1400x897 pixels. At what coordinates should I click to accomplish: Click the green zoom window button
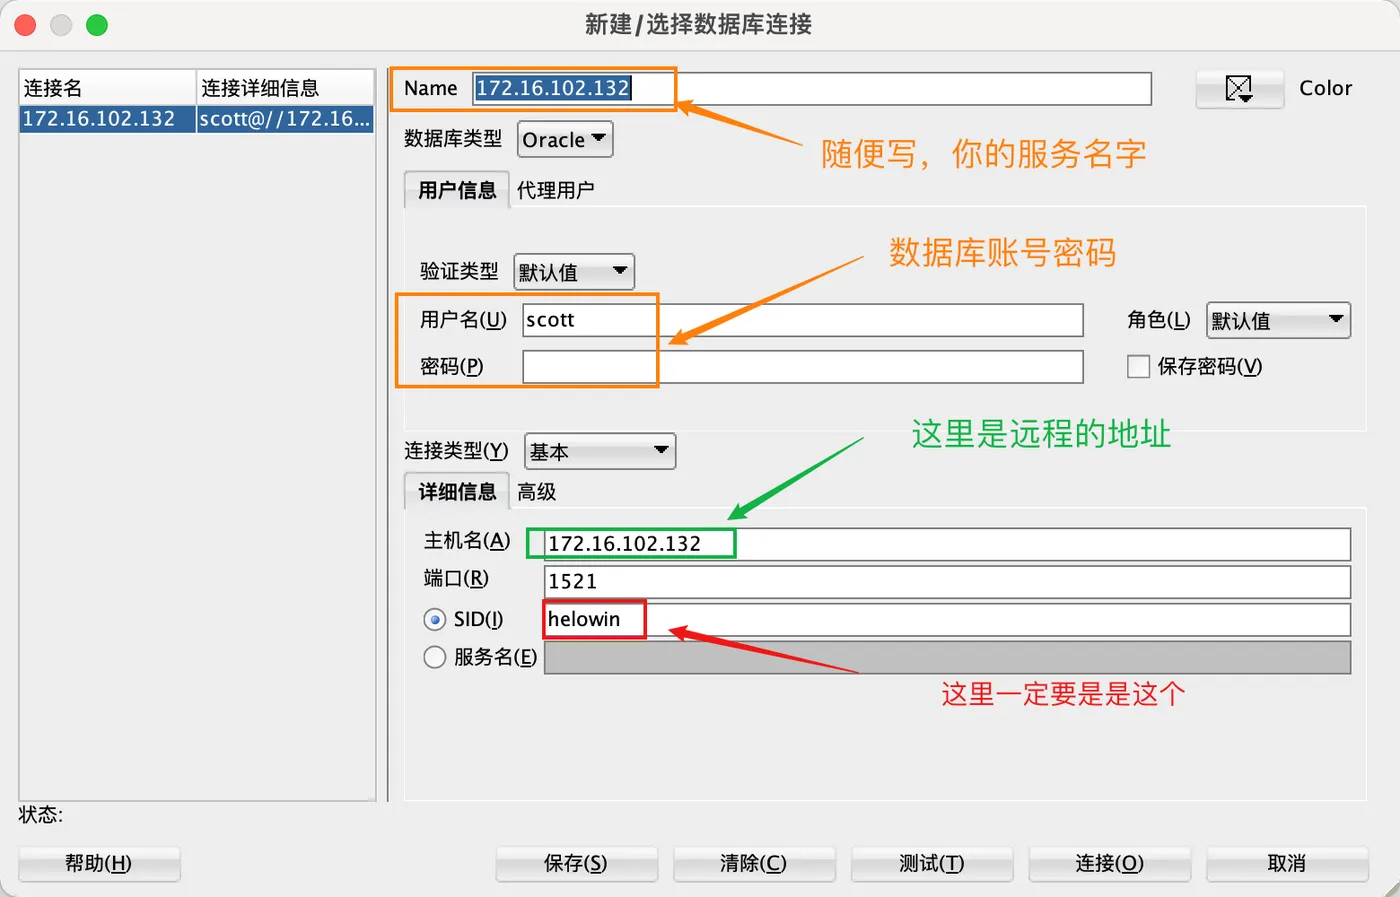[97, 25]
